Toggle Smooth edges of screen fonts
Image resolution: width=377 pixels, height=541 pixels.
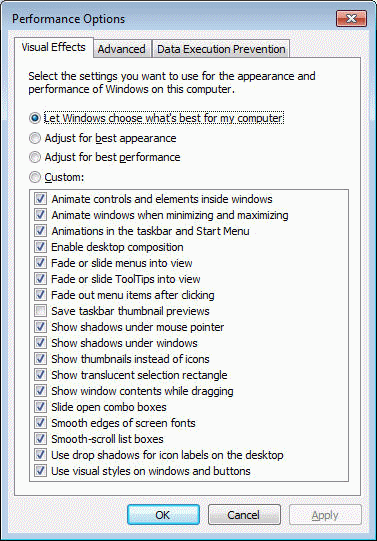(40, 423)
